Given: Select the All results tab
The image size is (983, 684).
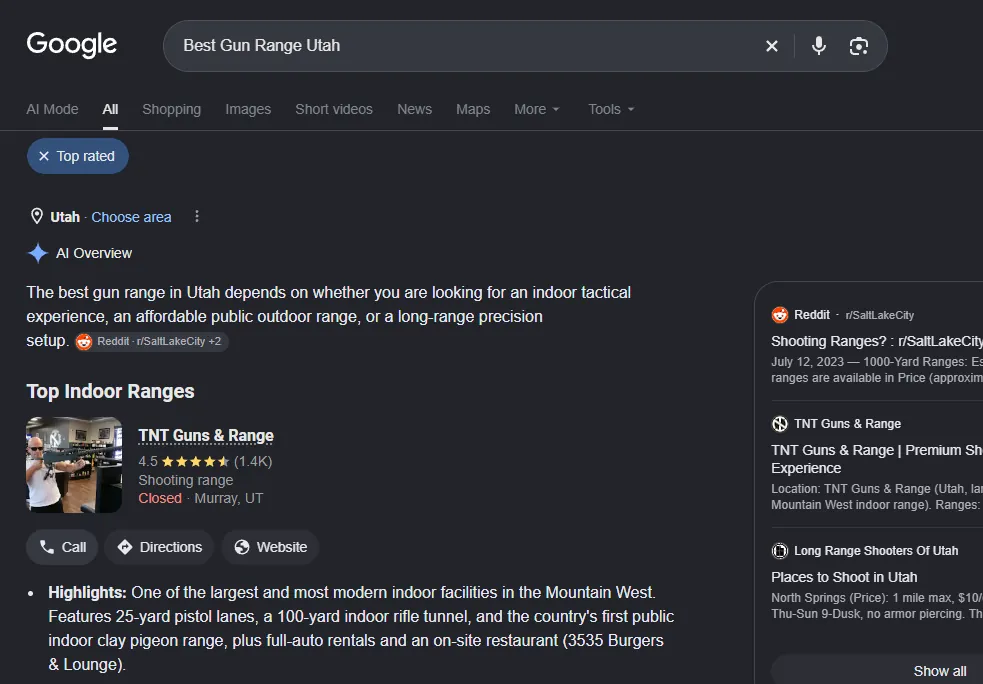Looking at the screenshot, I should click(110, 109).
